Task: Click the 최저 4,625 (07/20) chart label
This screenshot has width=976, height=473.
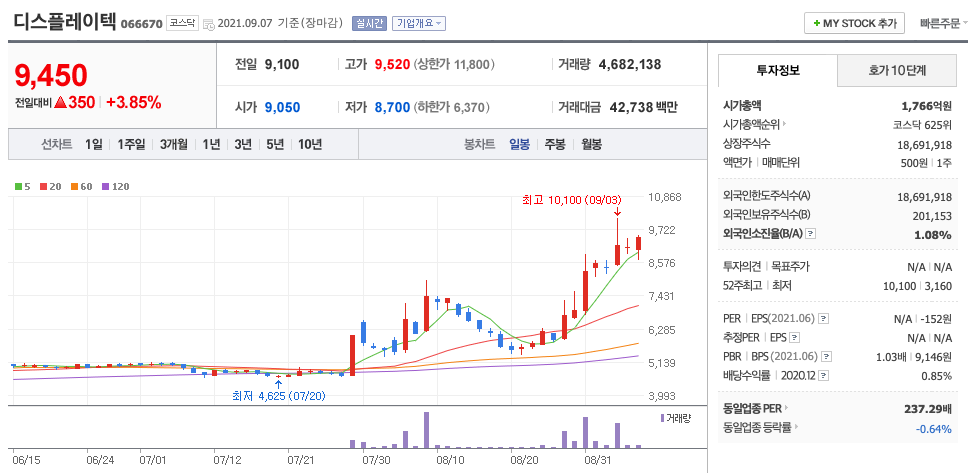Action: pos(278,395)
